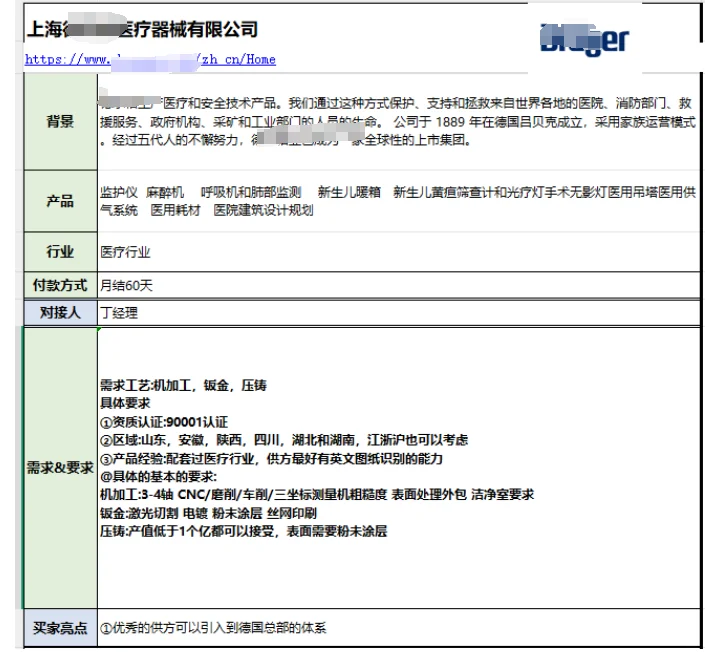Select the 背景 header cell

coord(60,121)
